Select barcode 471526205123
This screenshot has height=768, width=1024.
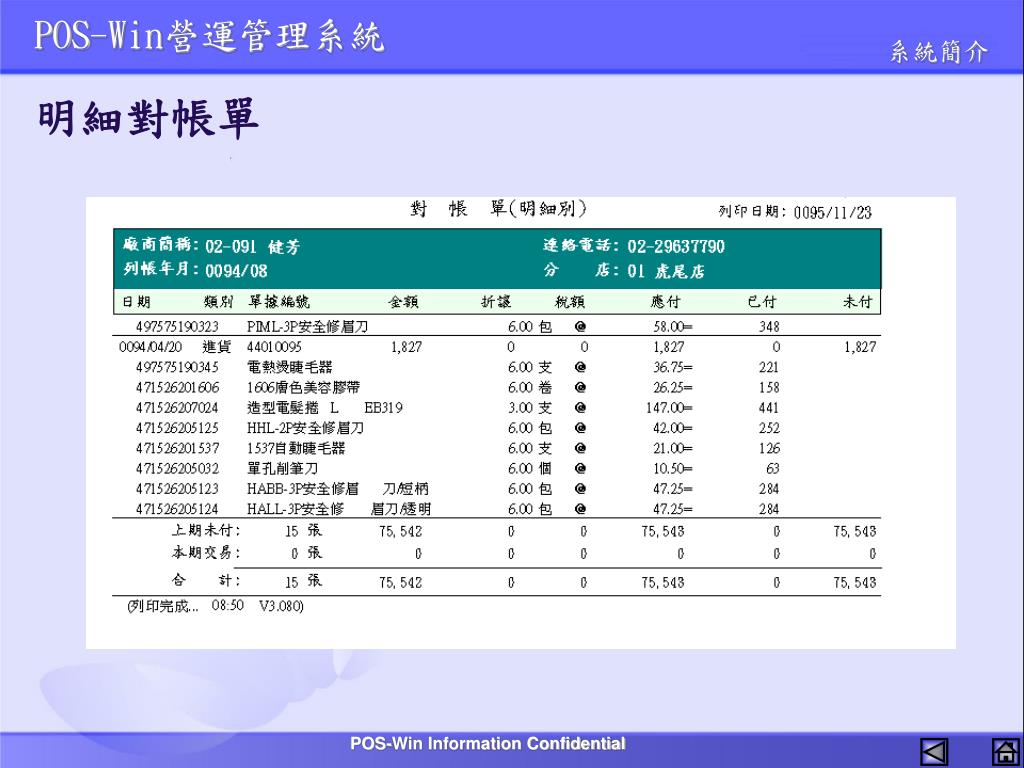177,488
